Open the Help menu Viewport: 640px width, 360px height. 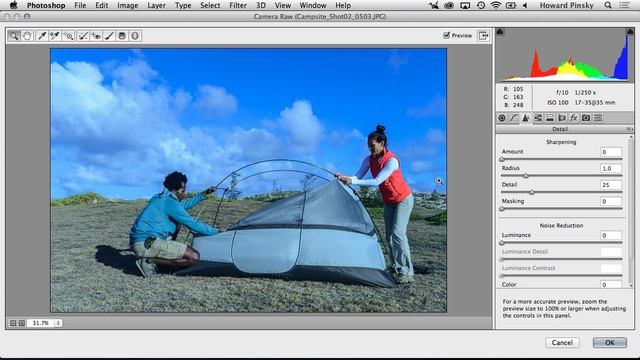tap(343, 5)
